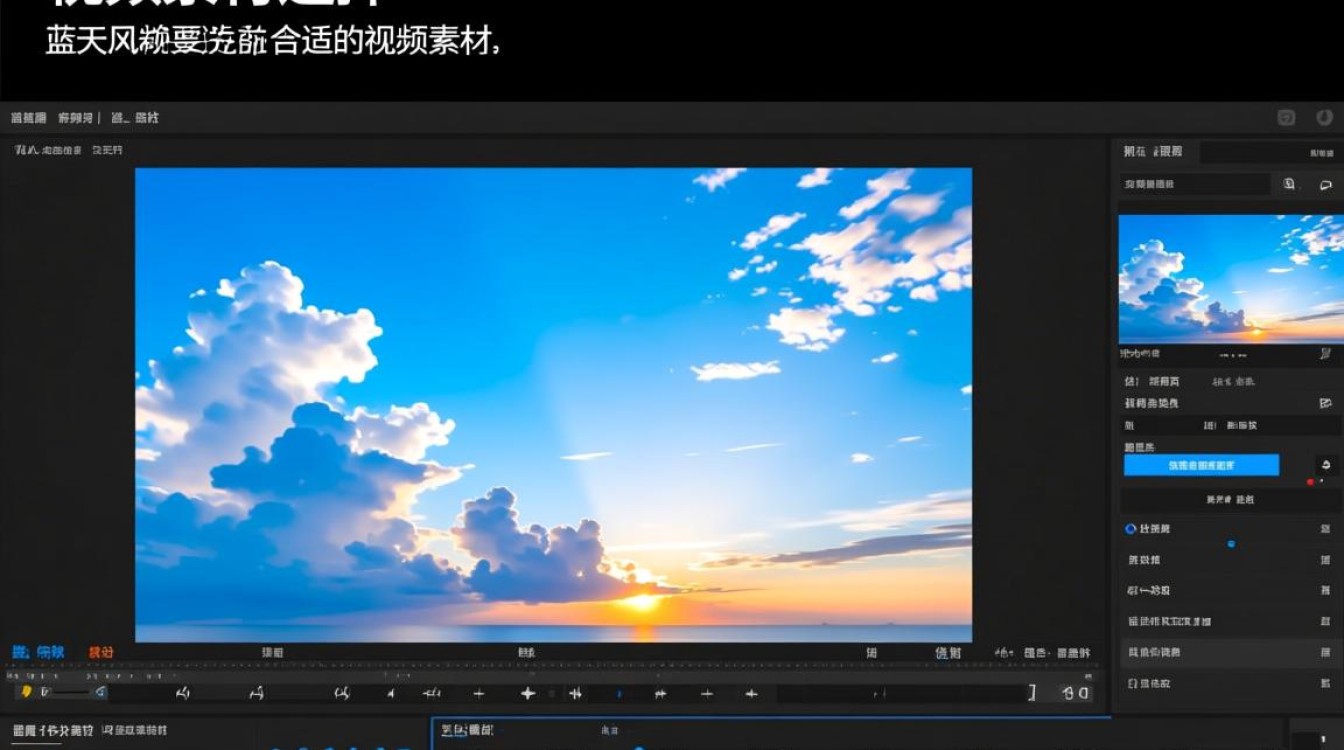Open the first menu in top menu bar
This screenshot has height=750, width=1344.
pos(29,118)
